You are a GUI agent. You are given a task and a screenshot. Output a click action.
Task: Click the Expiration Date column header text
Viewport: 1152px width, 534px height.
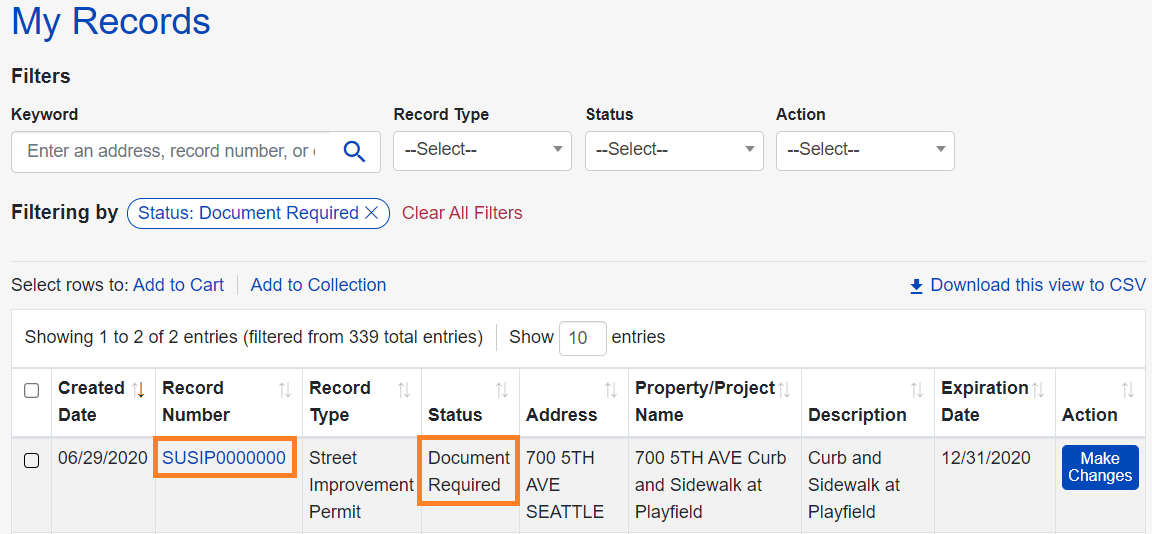click(x=984, y=401)
